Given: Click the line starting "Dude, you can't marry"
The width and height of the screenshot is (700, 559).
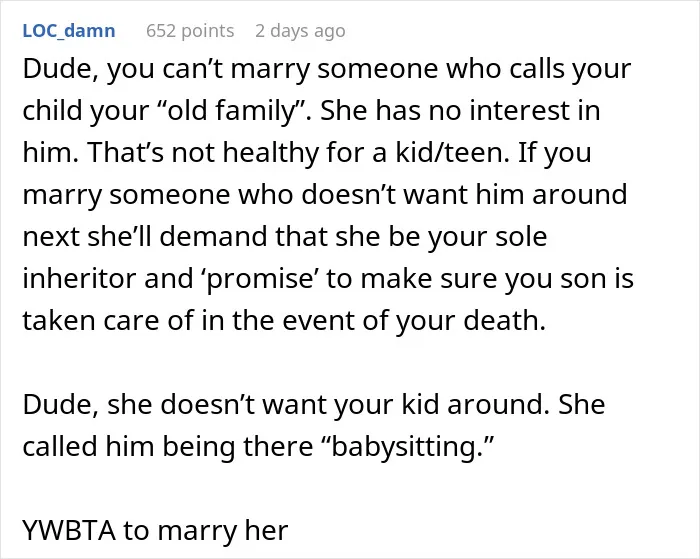Looking at the screenshot, I should (327, 69).
